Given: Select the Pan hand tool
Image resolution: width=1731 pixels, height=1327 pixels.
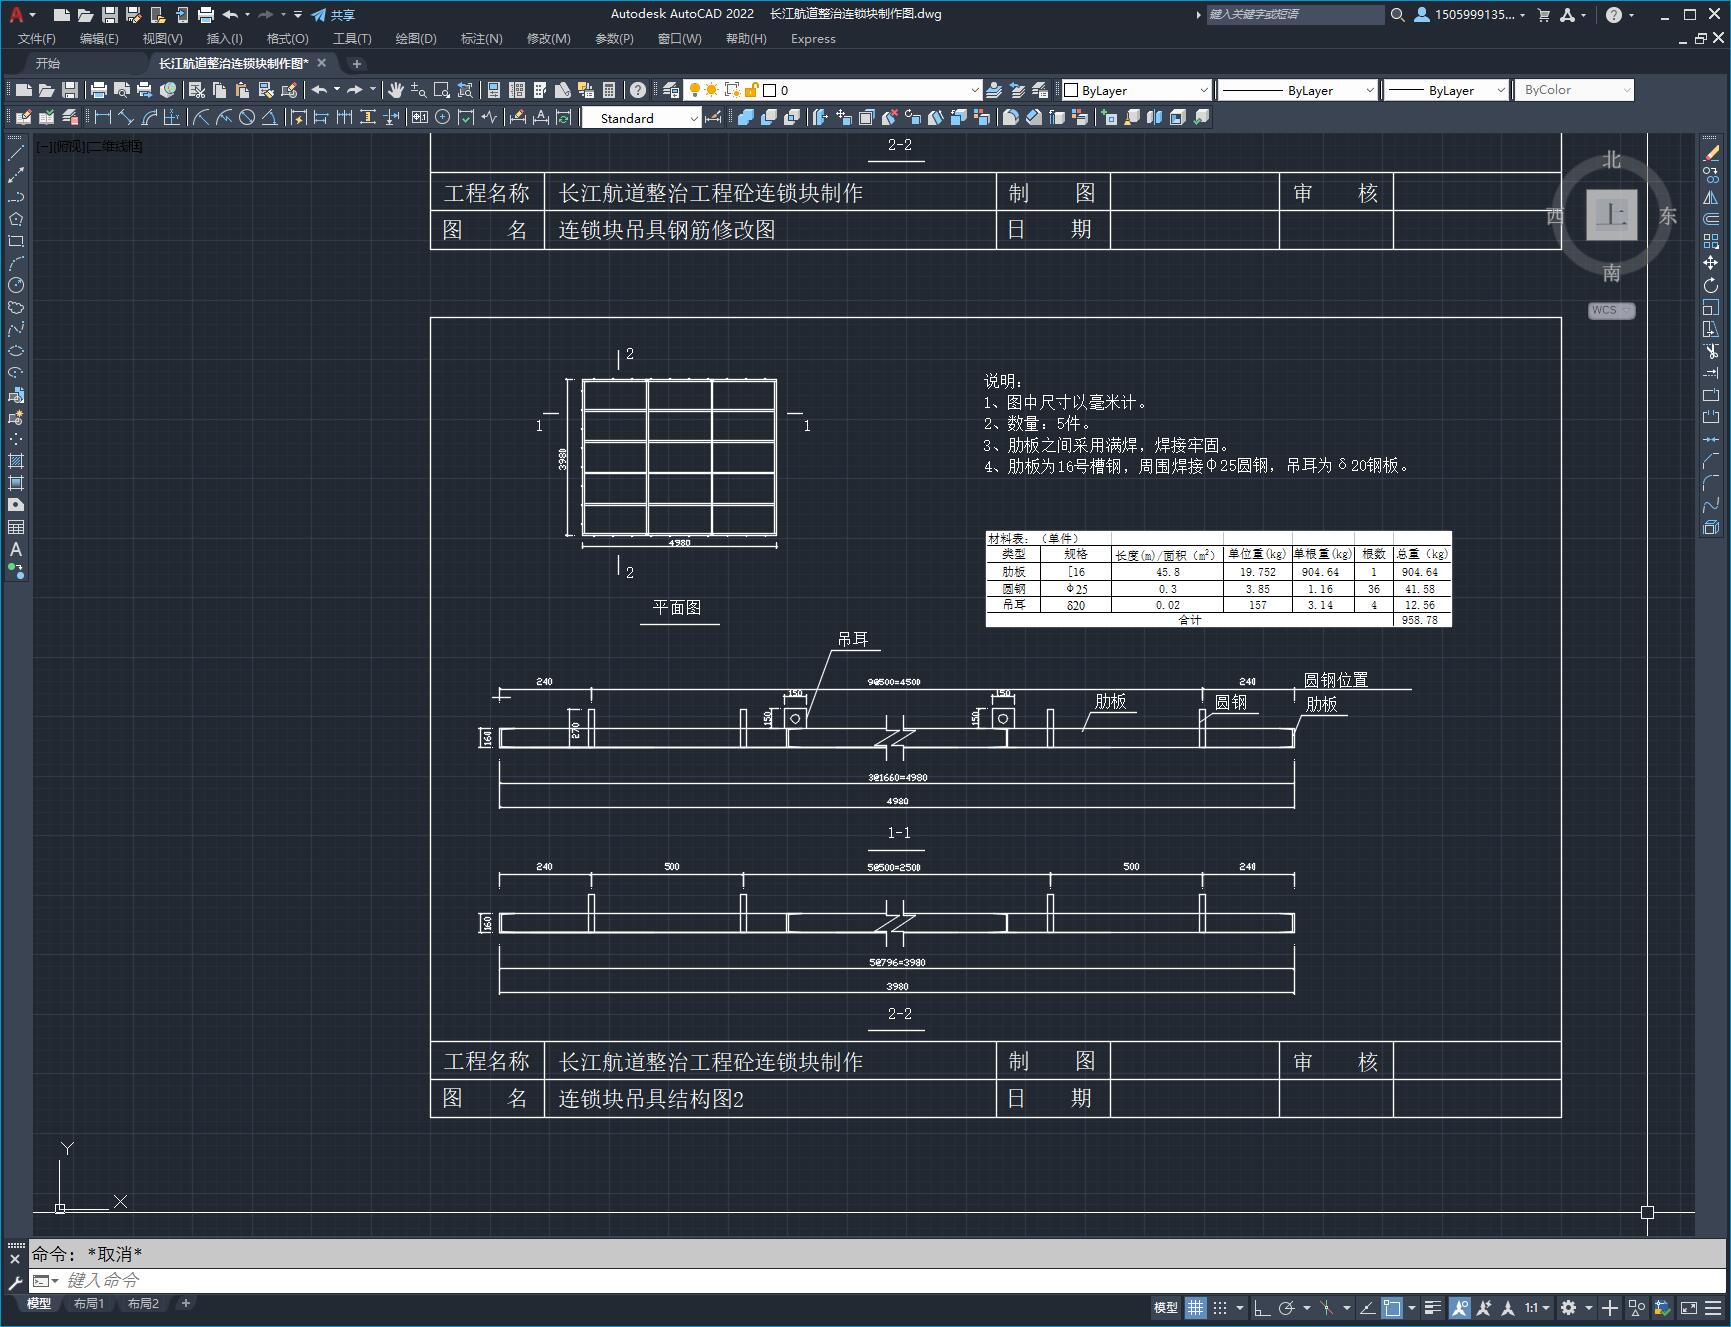Looking at the screenshot, I should (x=395, y=90).
